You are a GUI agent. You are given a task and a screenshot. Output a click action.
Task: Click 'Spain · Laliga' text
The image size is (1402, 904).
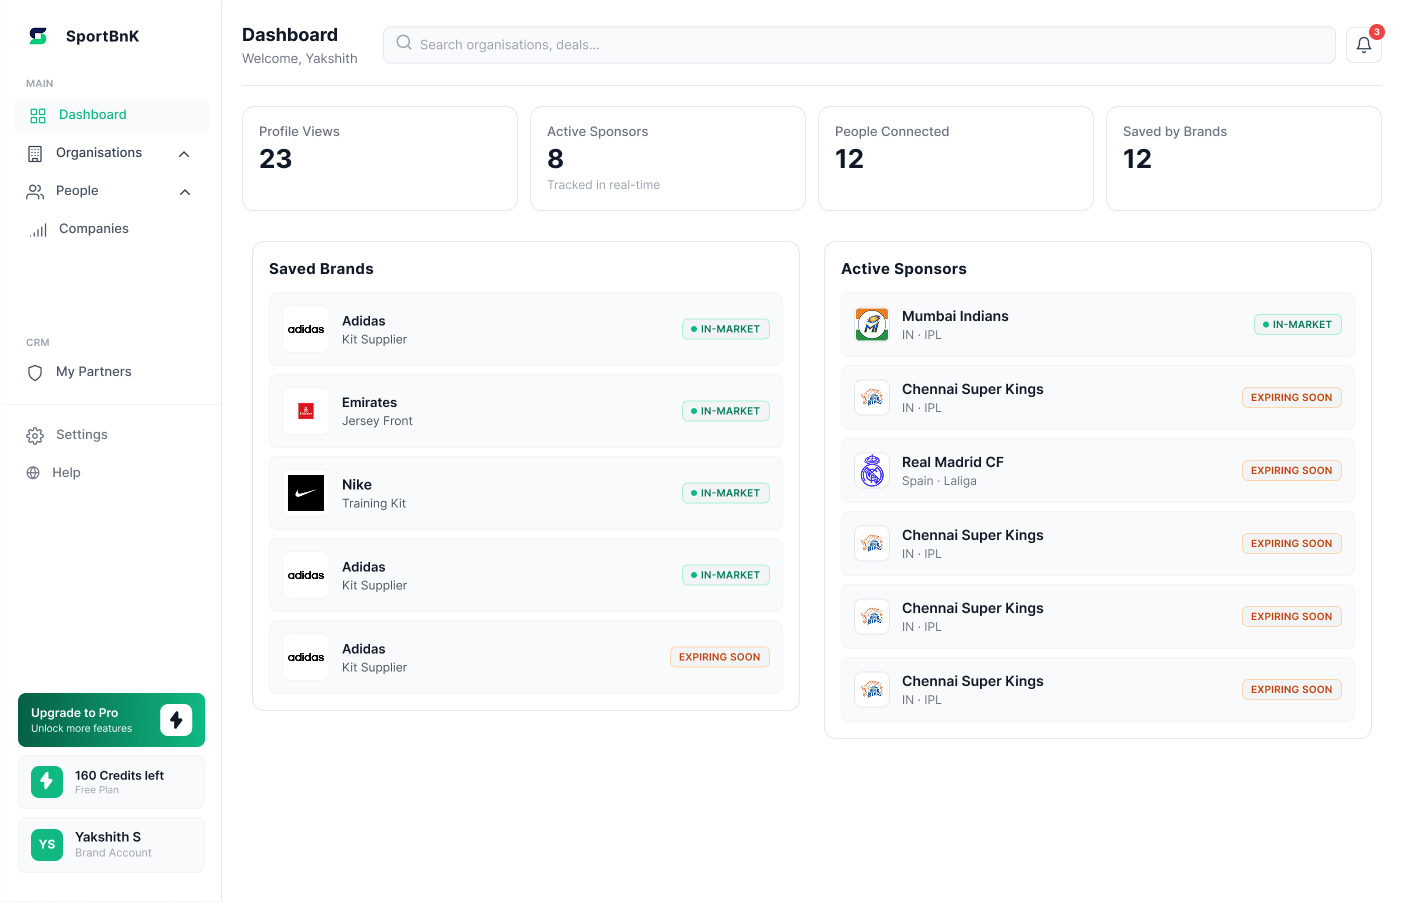[939, 481]
